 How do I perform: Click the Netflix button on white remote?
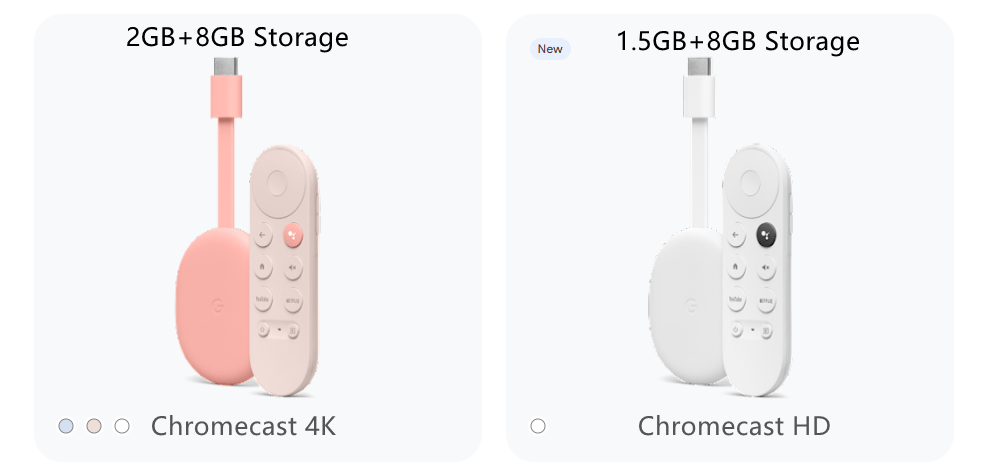(x=766, y=300)
